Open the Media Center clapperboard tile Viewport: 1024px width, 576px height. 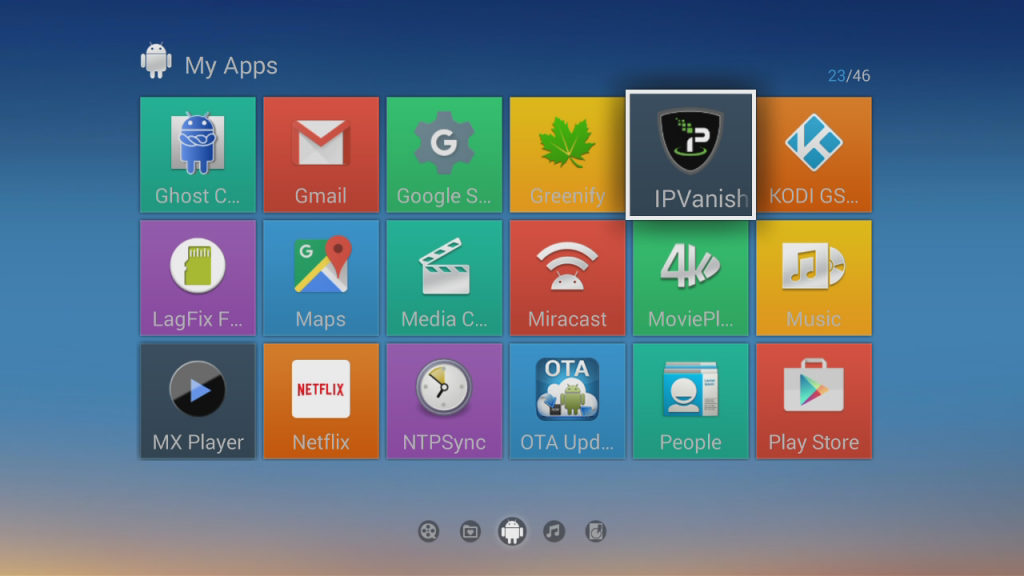[444, 278]
